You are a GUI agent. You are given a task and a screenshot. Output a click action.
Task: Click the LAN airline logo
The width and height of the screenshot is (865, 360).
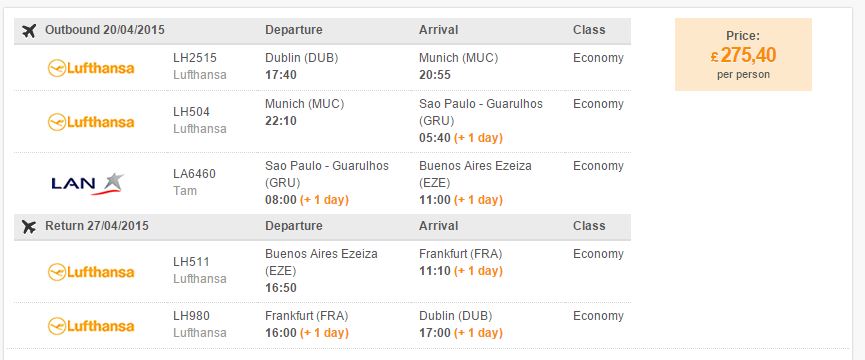(x=88, y=184)
